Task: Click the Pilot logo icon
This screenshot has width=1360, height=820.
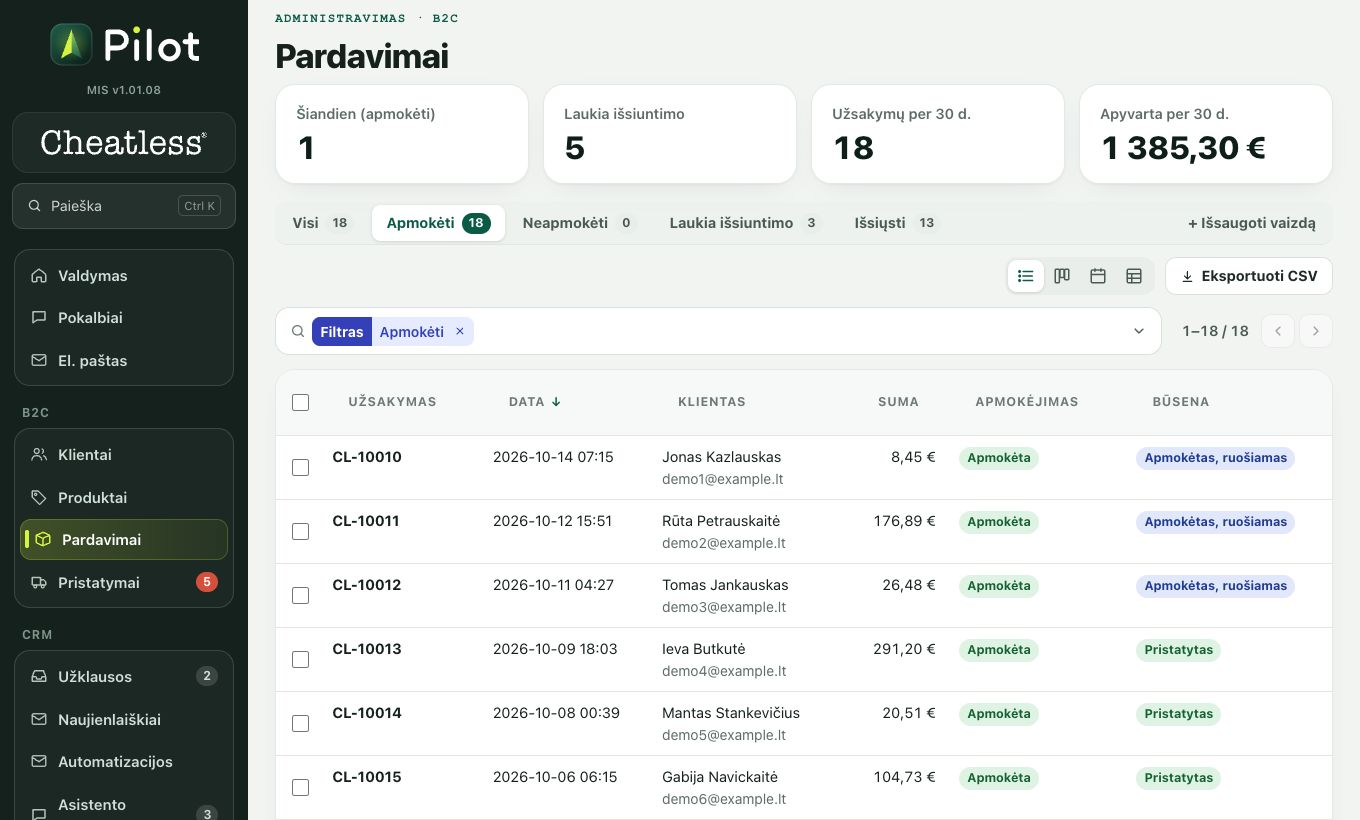Action: tap(71, 45)
